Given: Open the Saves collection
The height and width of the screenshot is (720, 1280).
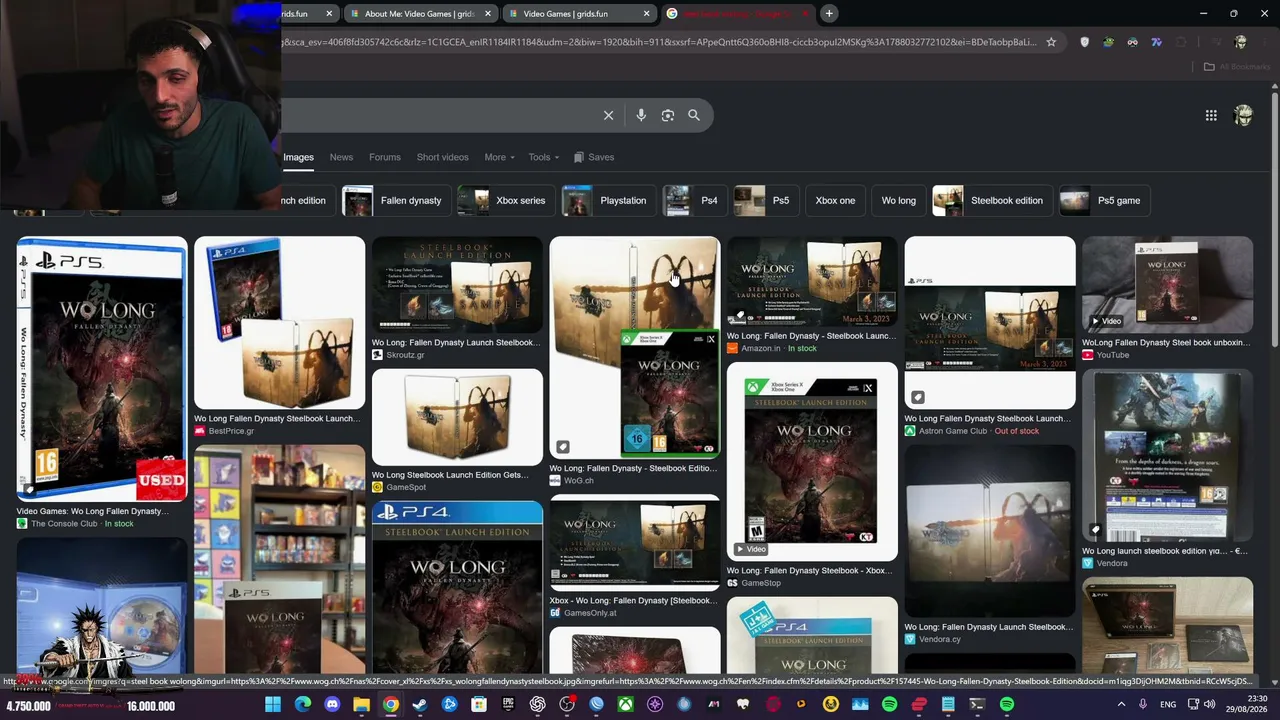Looking at the screenshot, I should pyautogui.click(x=594, y=157).
